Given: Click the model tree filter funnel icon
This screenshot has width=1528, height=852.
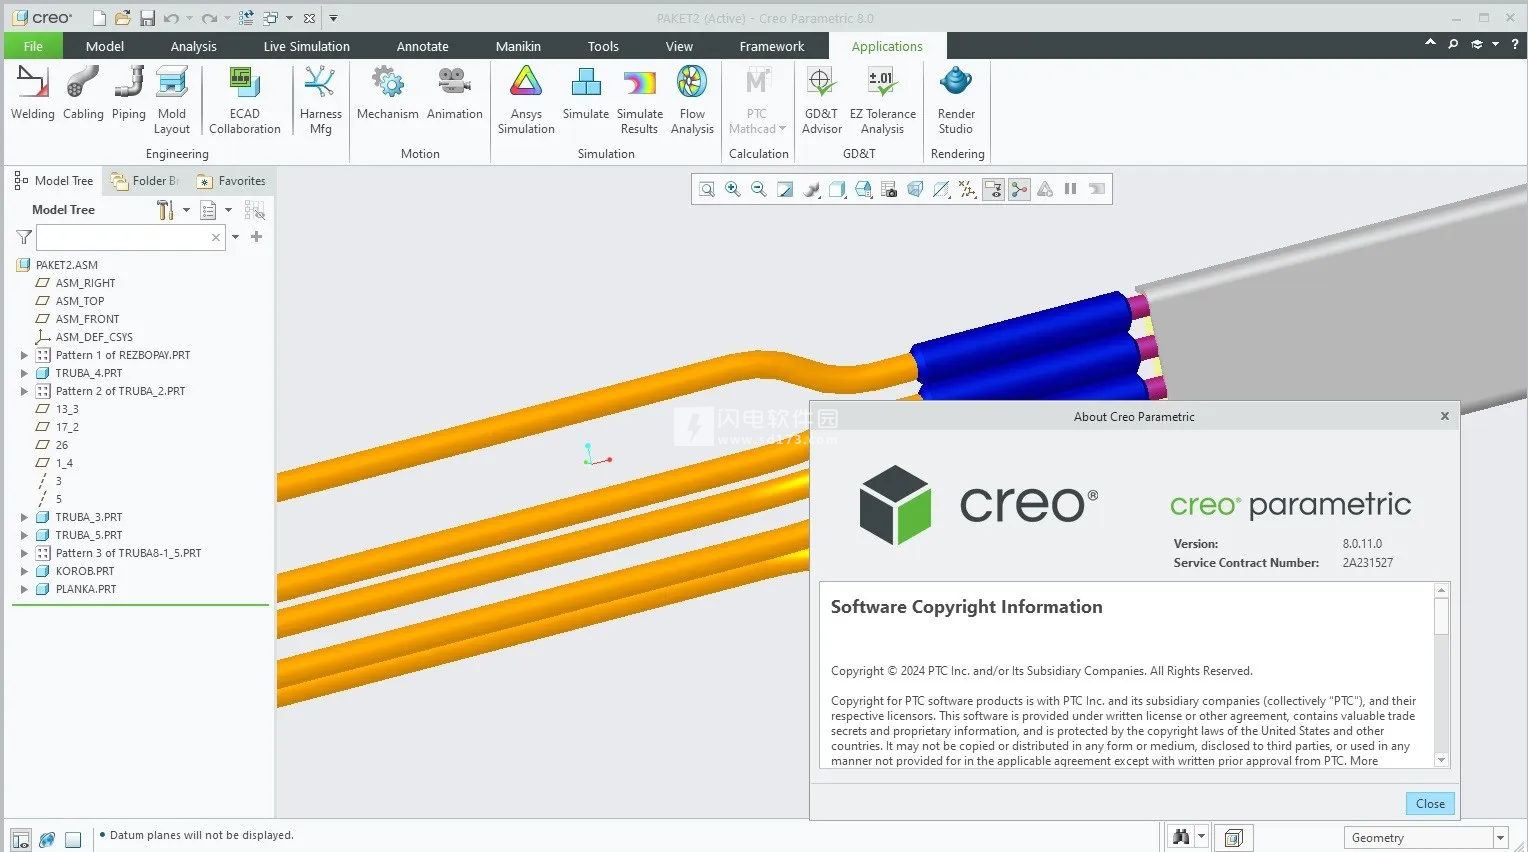Looking at the screenshot, I should [24, 237].
